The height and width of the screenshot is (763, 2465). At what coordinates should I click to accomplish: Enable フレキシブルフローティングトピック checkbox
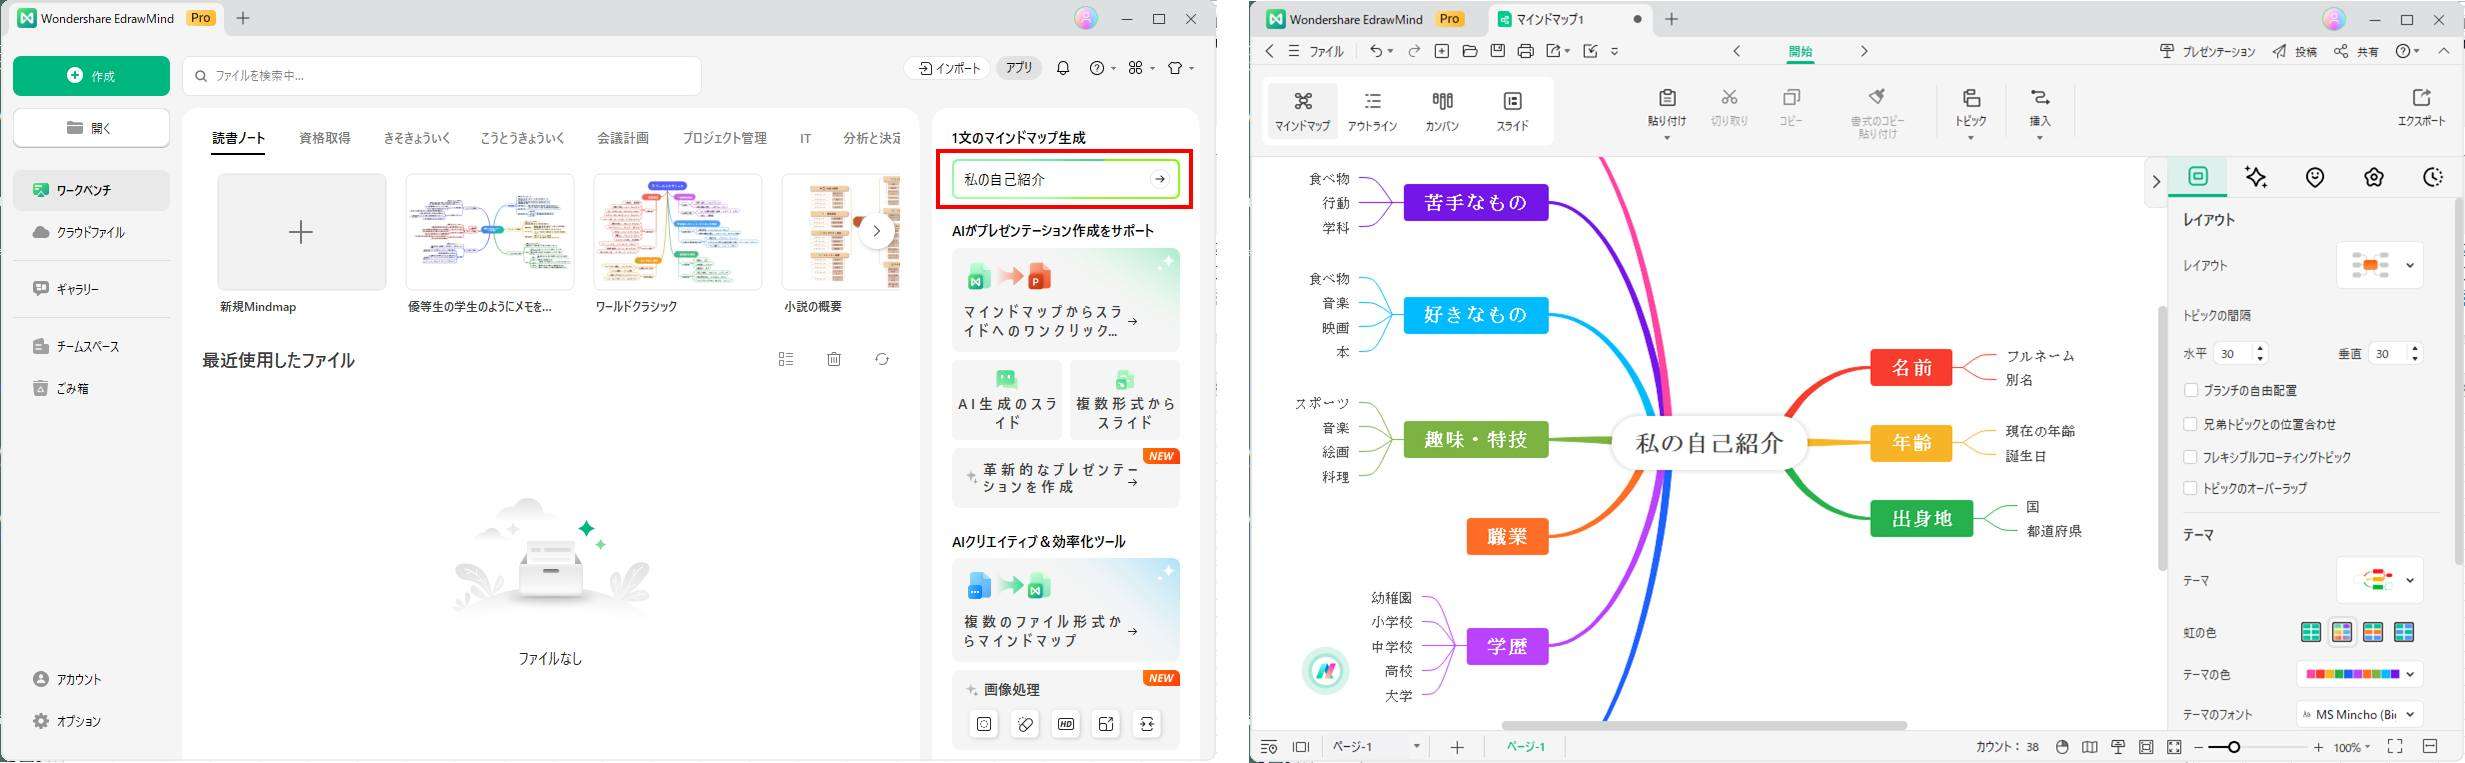[2191, 457]
